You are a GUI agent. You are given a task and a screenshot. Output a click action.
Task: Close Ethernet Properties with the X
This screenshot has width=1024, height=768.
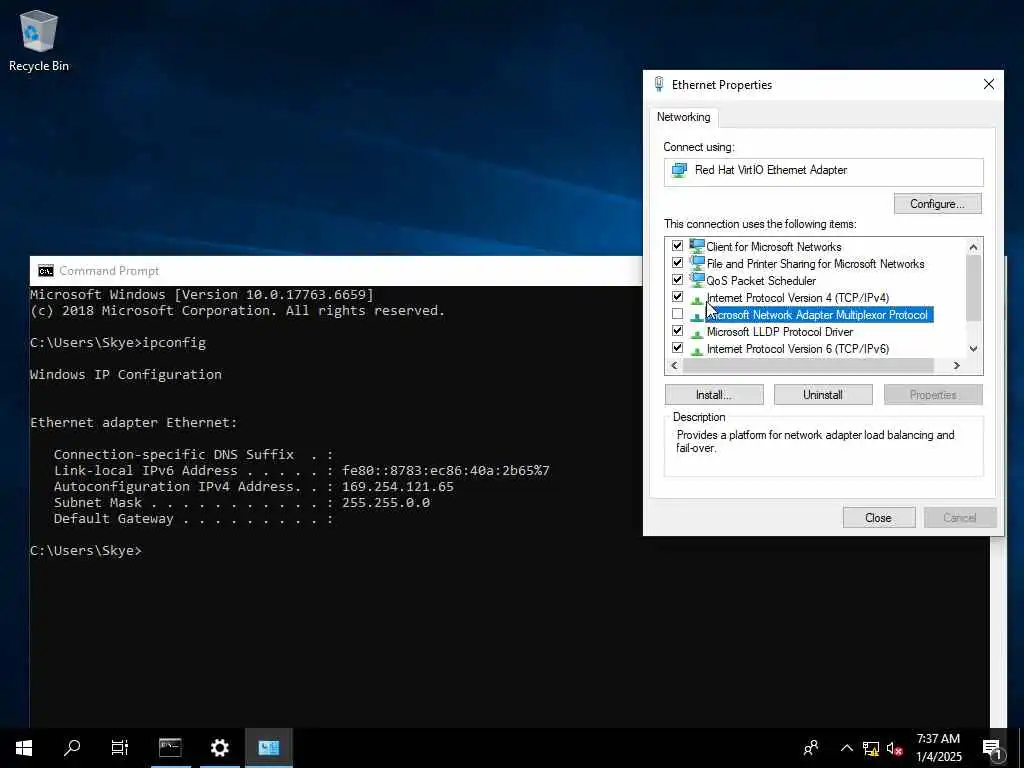click(x=989, y=84)
